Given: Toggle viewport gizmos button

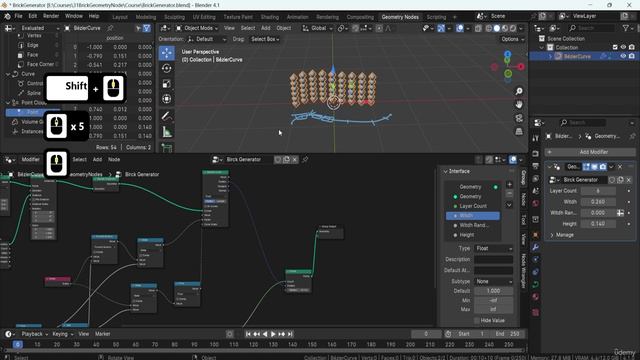Looking at the screenshot, I should click(x=441, y=28).
